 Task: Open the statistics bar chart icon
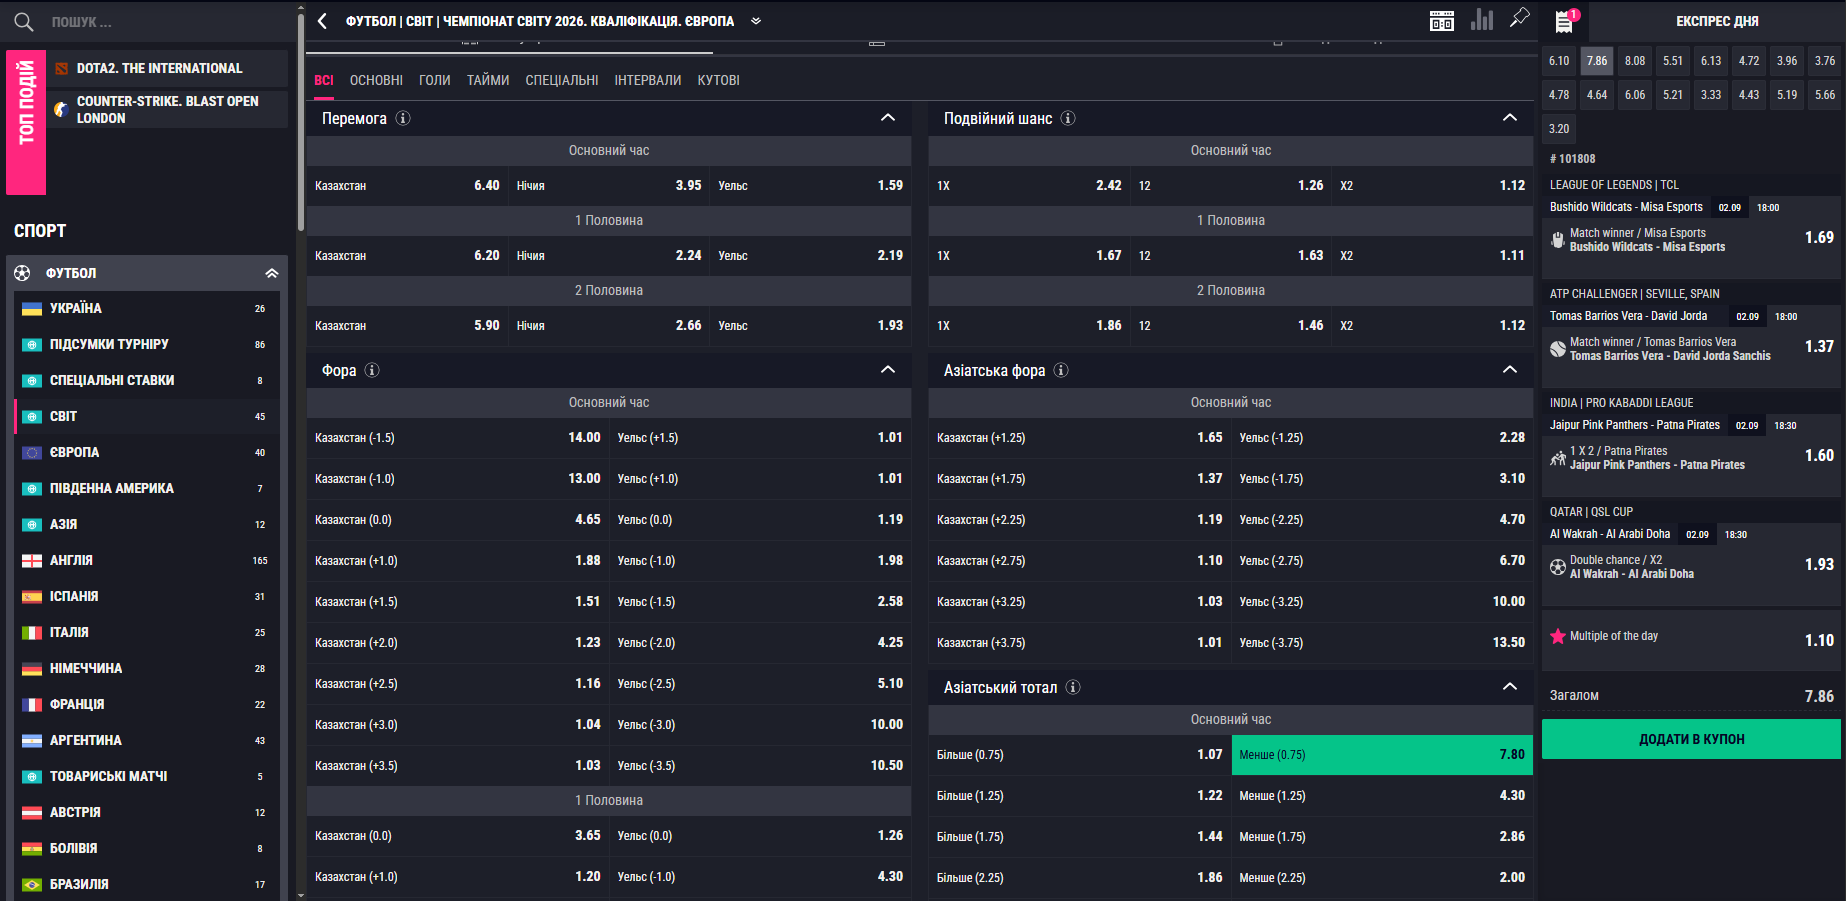point(1481,20)
